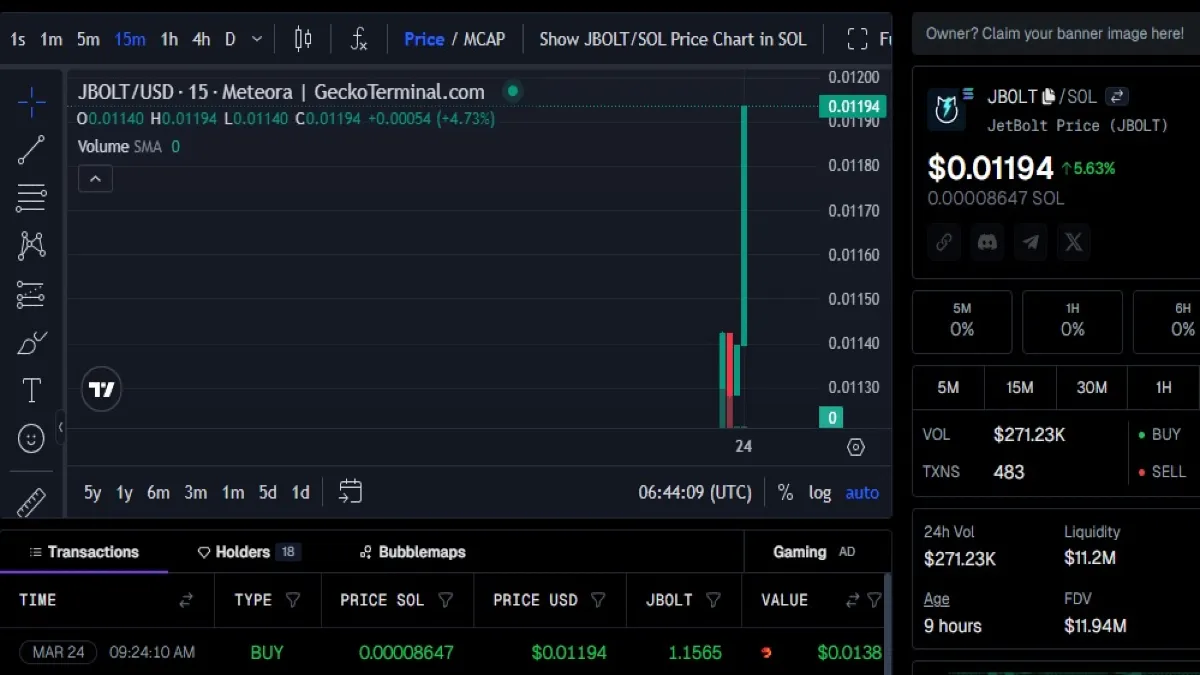Set chart range to 5y
Screen dimensions: 1200x675
[x=92, y=492]
